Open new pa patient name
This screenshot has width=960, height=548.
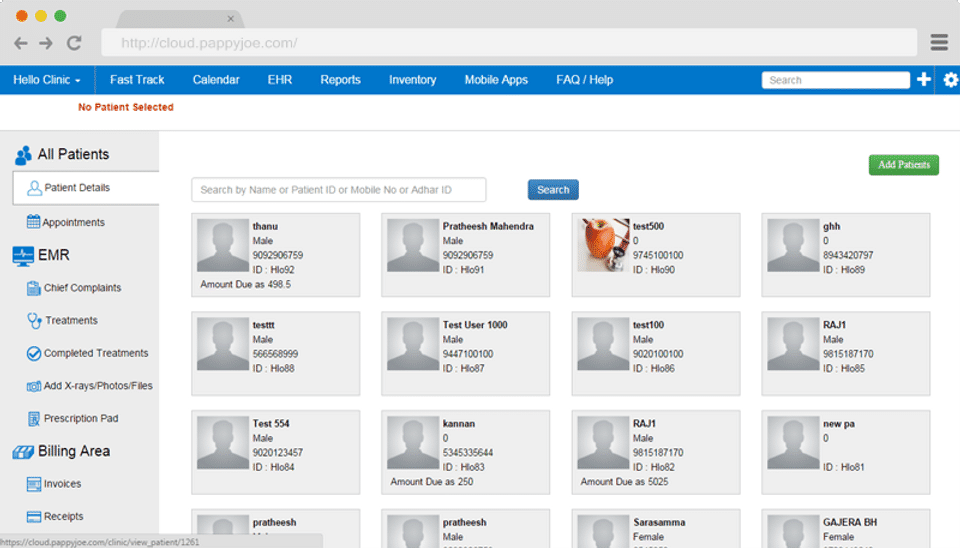[839, 423]
